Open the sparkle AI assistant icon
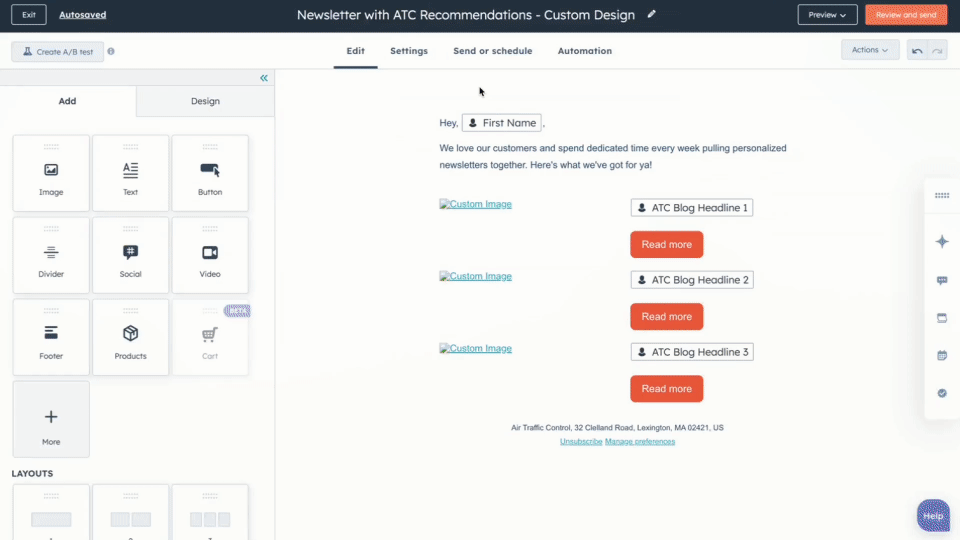 tap(941, 242)
